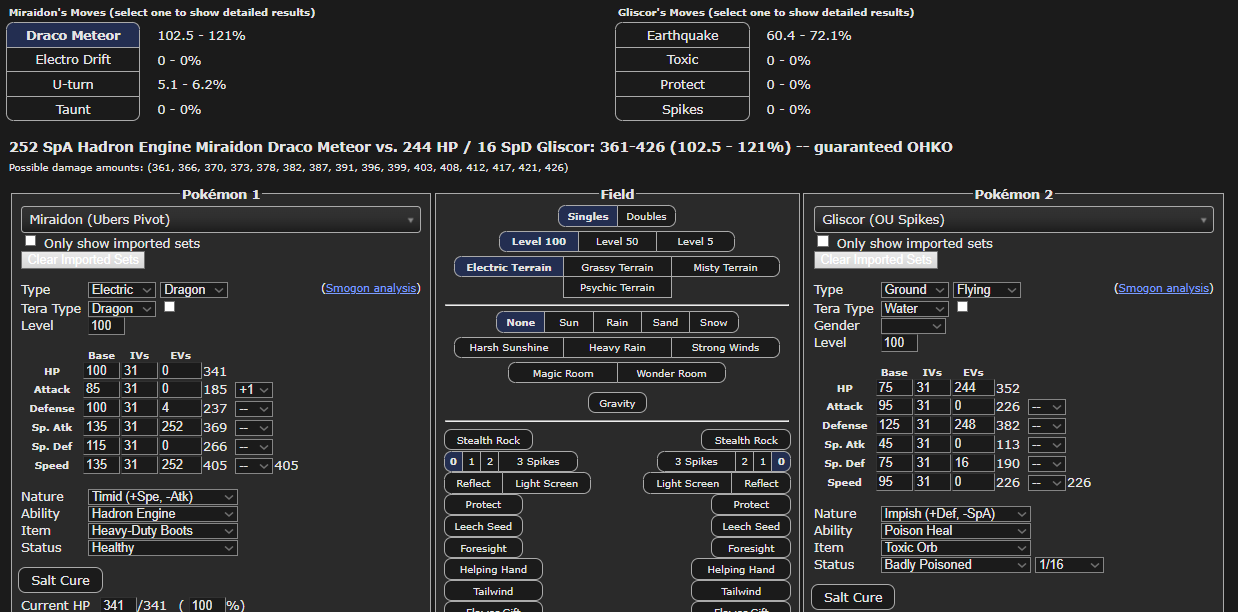Viewport: 1238px width, 612px height.
Task: Open Miraidon's Item Heavy-Duty Boots dropdown
Action: [x=163, y=531]
